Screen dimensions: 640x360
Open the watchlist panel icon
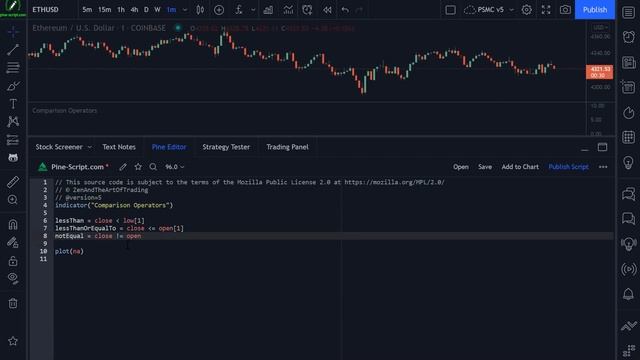(x=629, y=13)
